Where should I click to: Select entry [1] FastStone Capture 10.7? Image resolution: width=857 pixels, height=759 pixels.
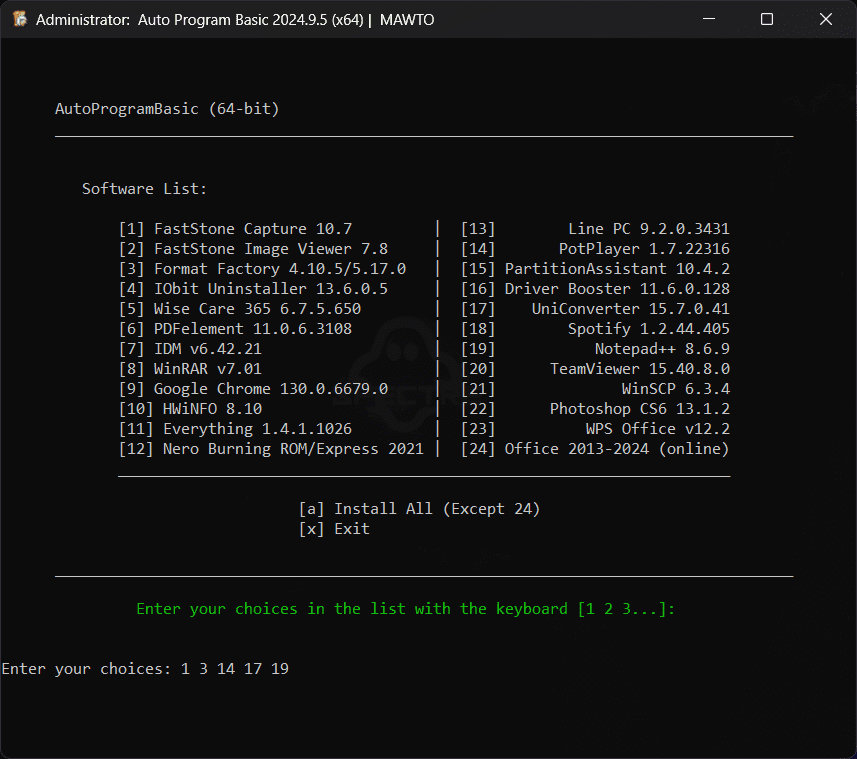pyautogui.click(x=236, y=228)
